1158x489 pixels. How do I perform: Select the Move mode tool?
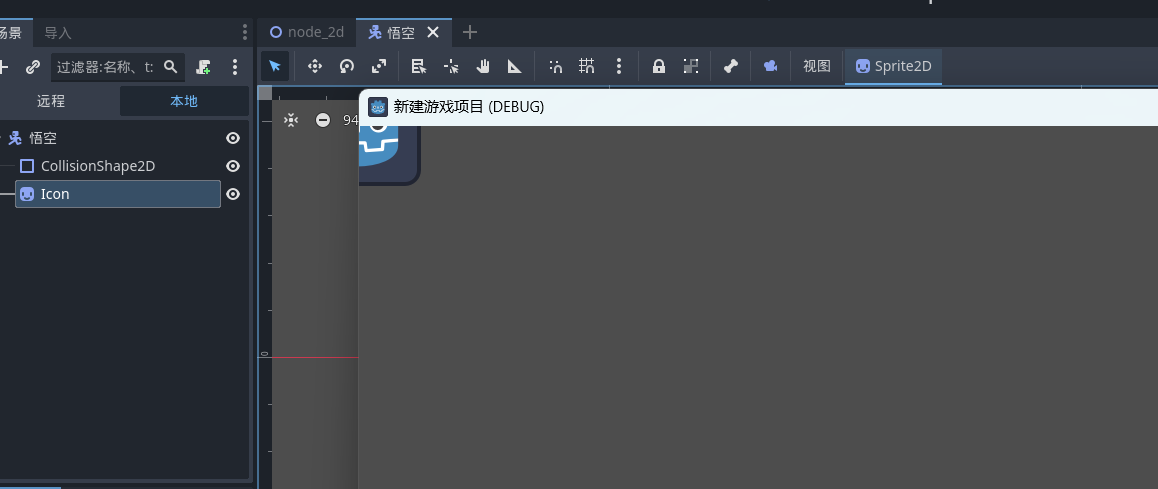(x=314, y=67)
